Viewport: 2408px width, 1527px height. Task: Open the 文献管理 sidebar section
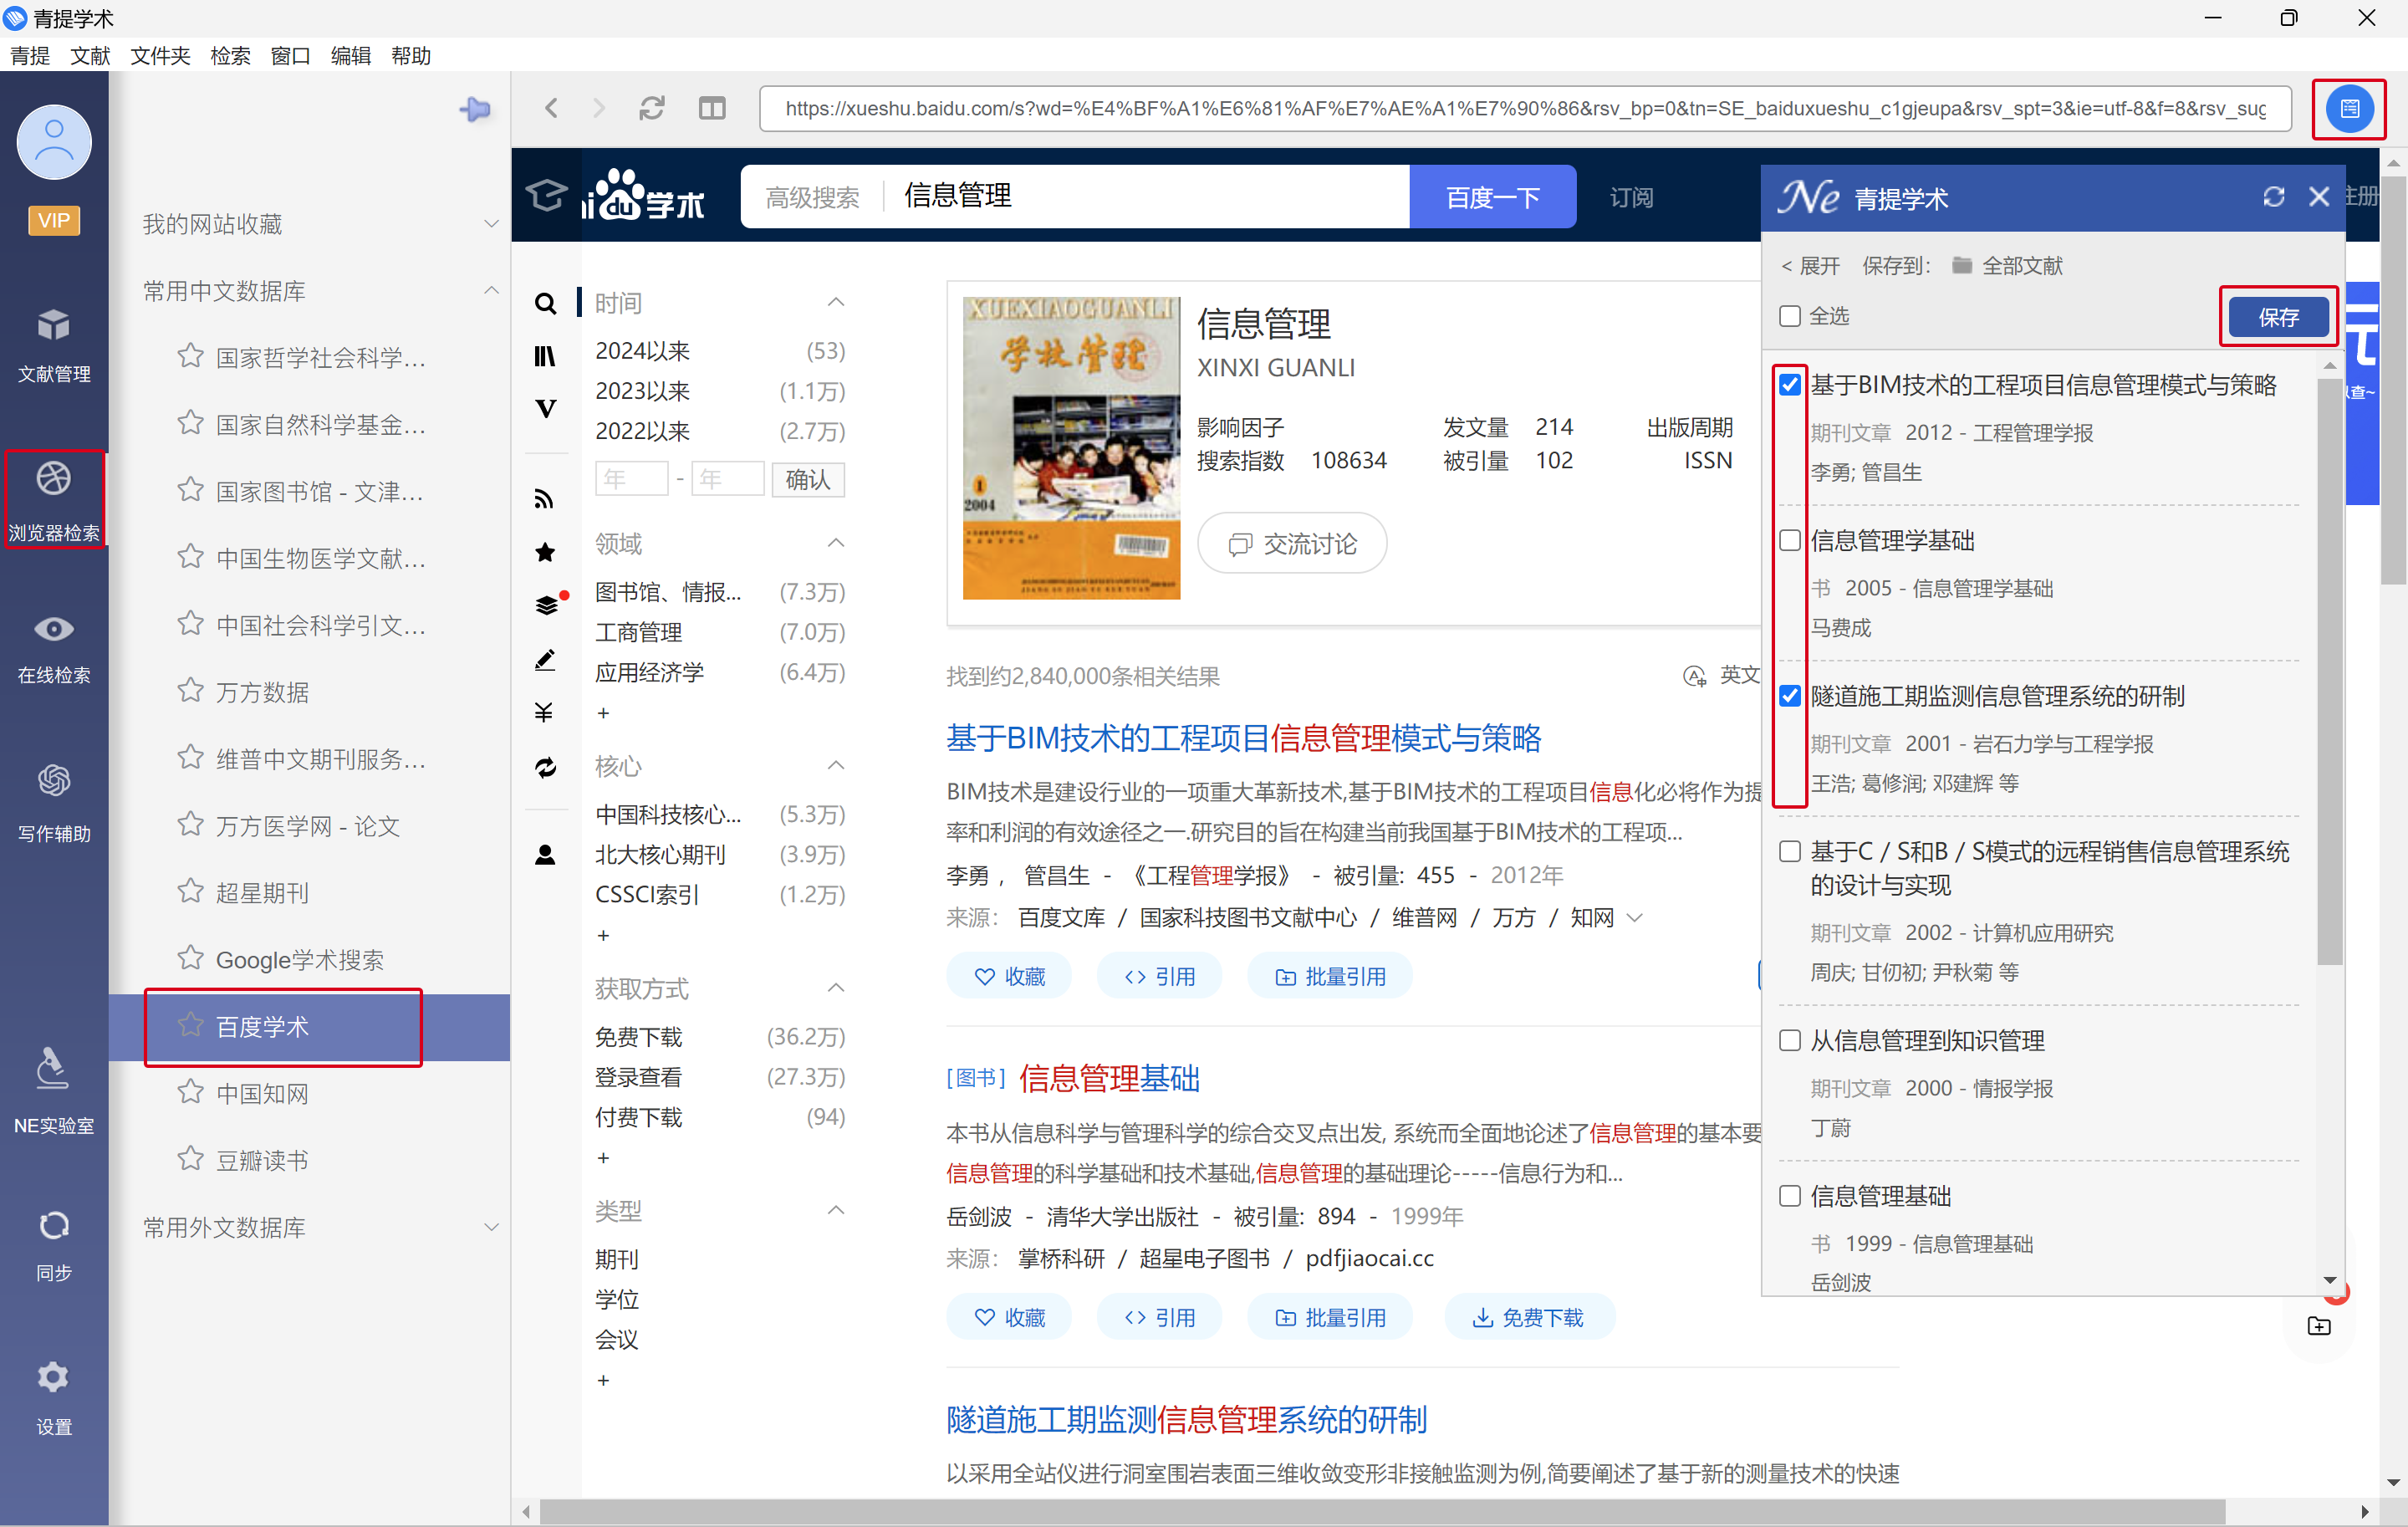point(54,345)
